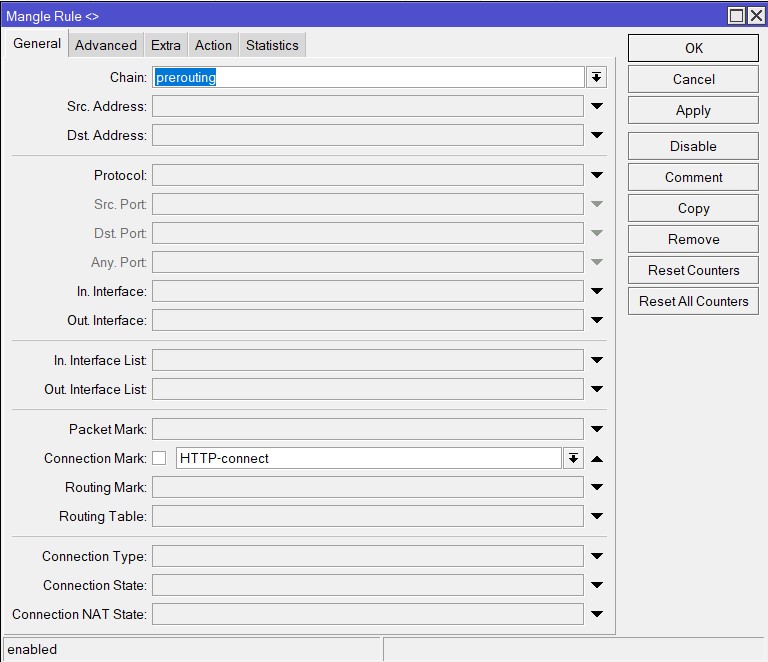
Task: Open the Extra tab
Action: [x=166, y=45]
